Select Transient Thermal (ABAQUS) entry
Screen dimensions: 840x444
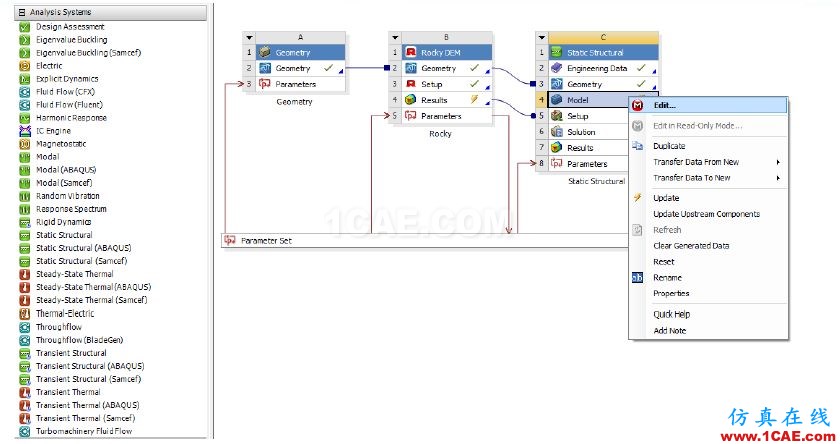tap(87, 405)
